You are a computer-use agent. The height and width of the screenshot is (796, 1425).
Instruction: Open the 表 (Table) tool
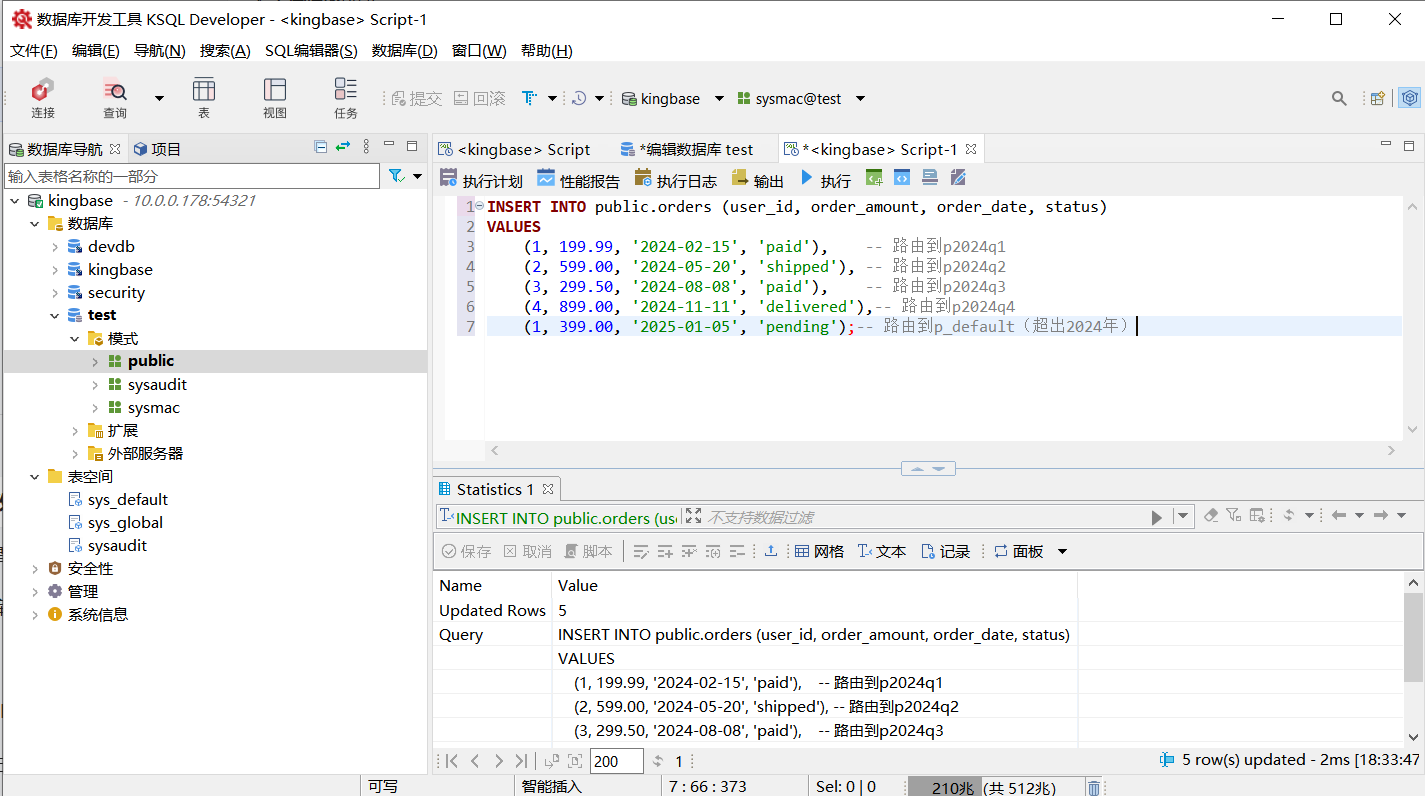(x=204, y=98)
